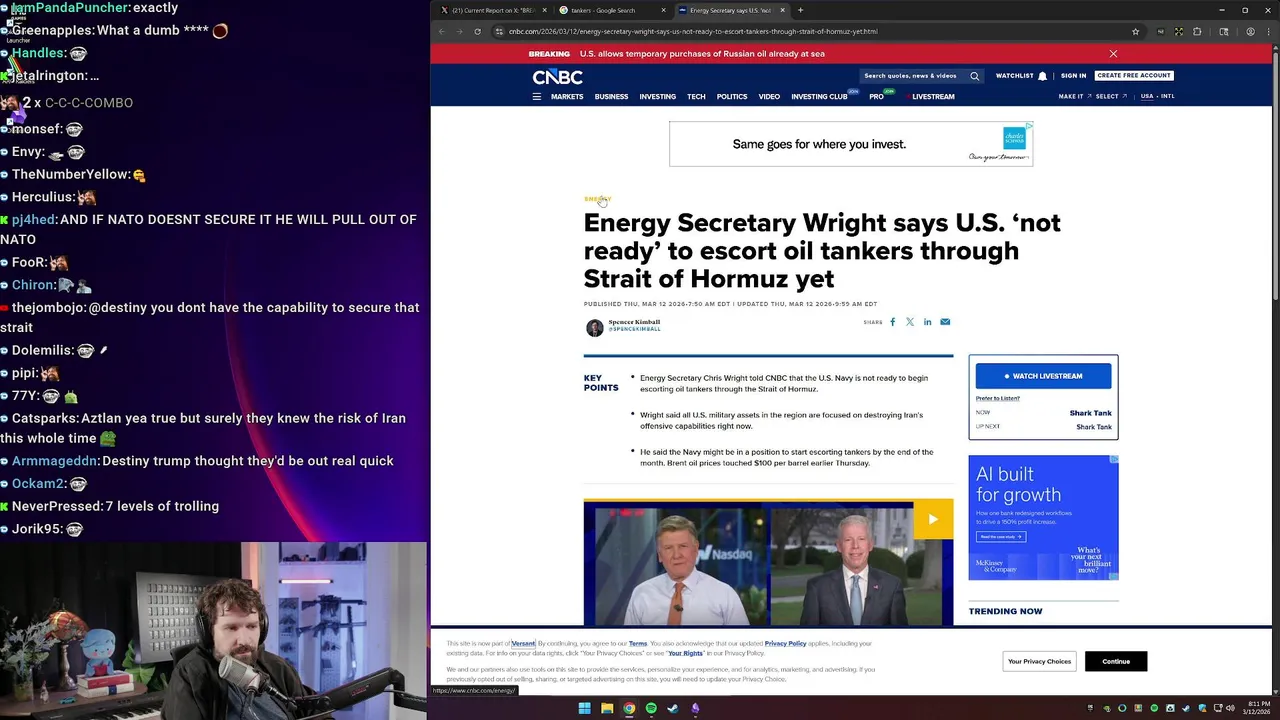Screen dimensions: 1280x720
Task: Open Steam from taskbar
Action: pyautogui.click(x=673, y=709)
